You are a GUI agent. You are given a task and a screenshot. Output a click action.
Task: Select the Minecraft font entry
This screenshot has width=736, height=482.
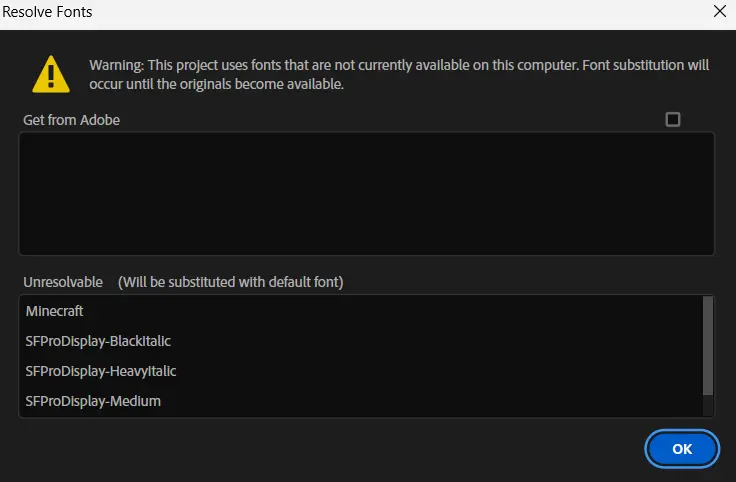coord(55,311)
